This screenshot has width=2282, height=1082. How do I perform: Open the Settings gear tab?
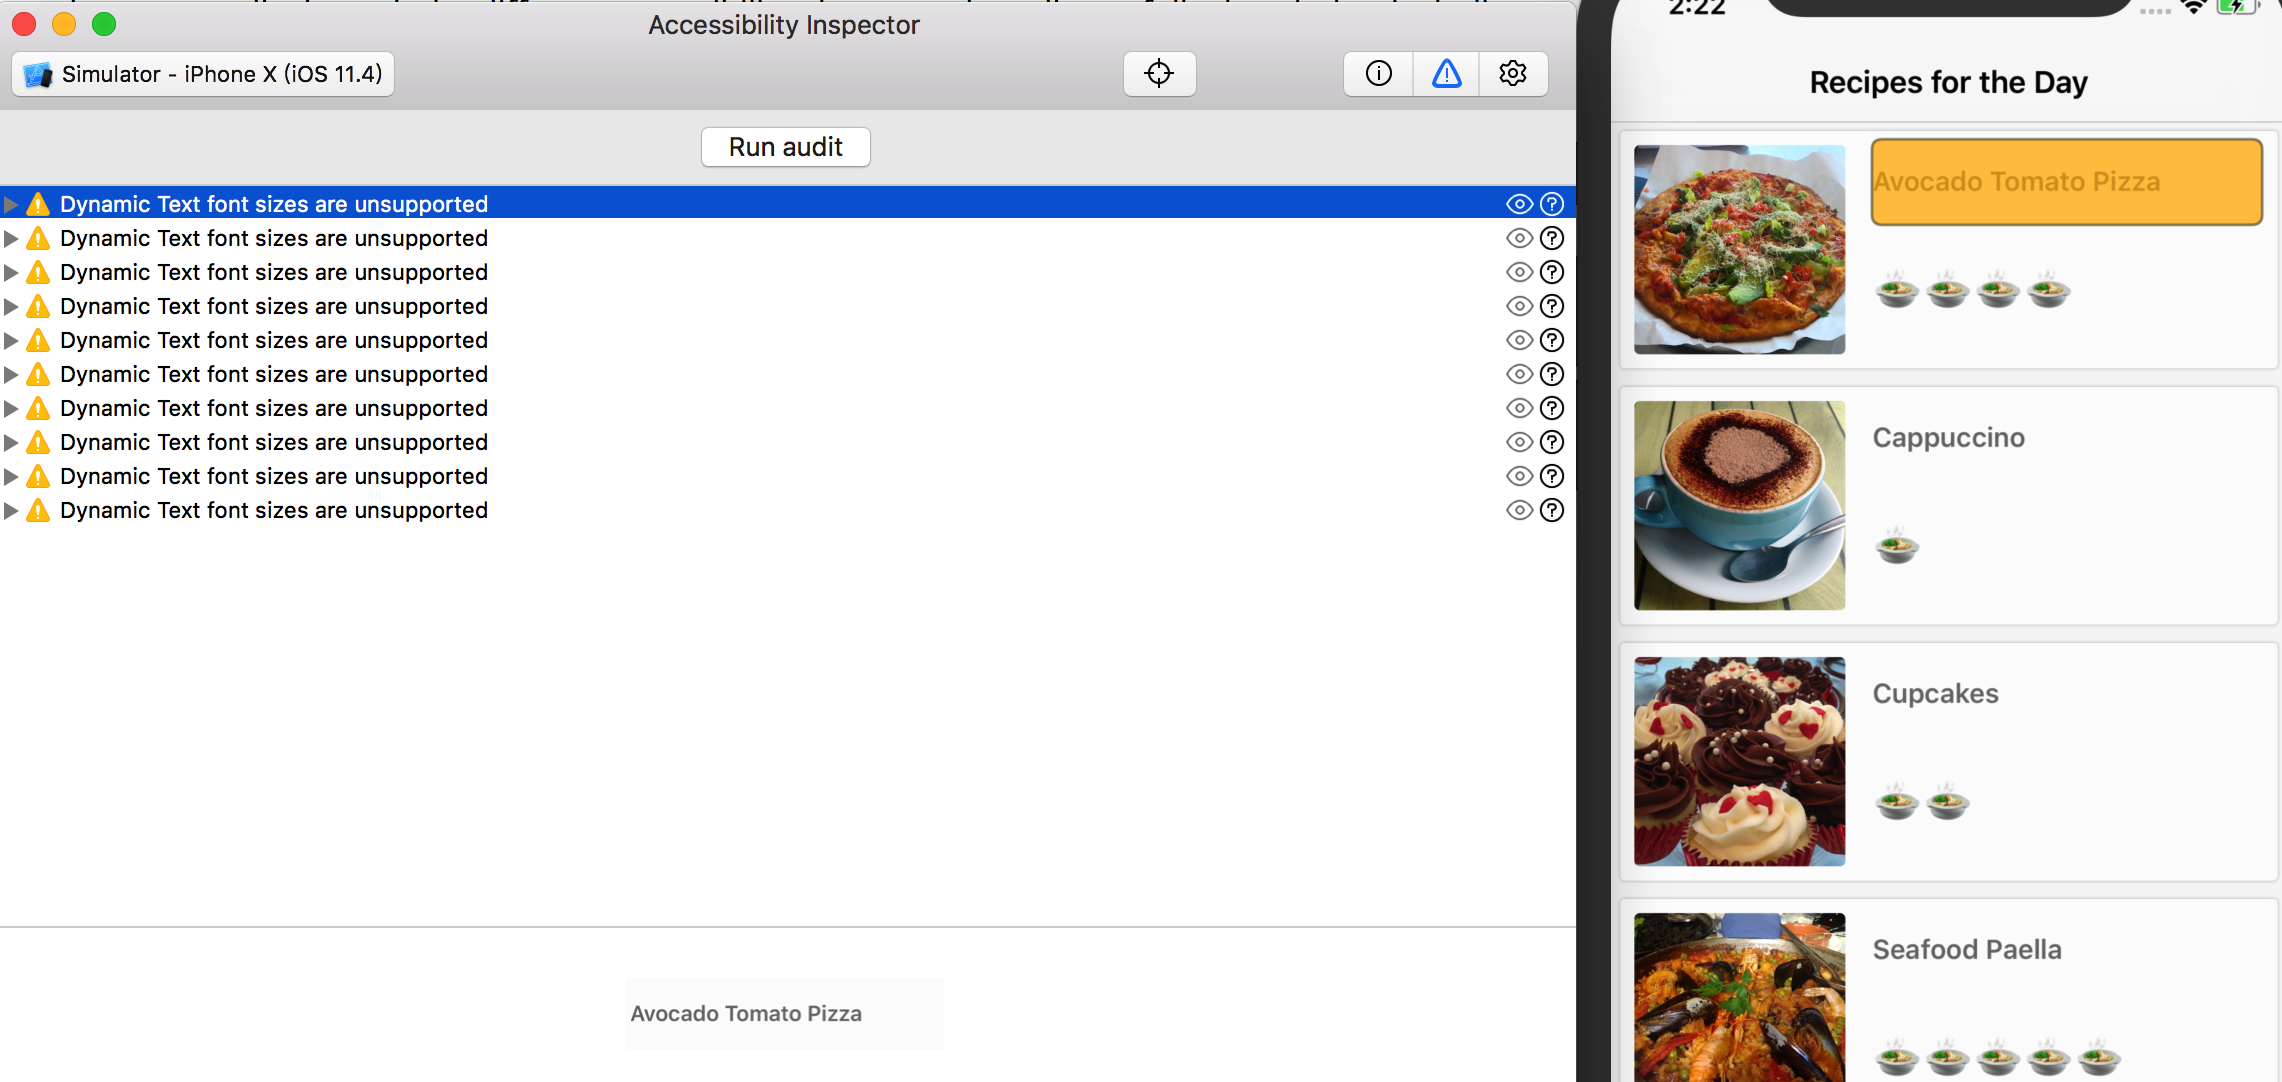[1513, 74]
